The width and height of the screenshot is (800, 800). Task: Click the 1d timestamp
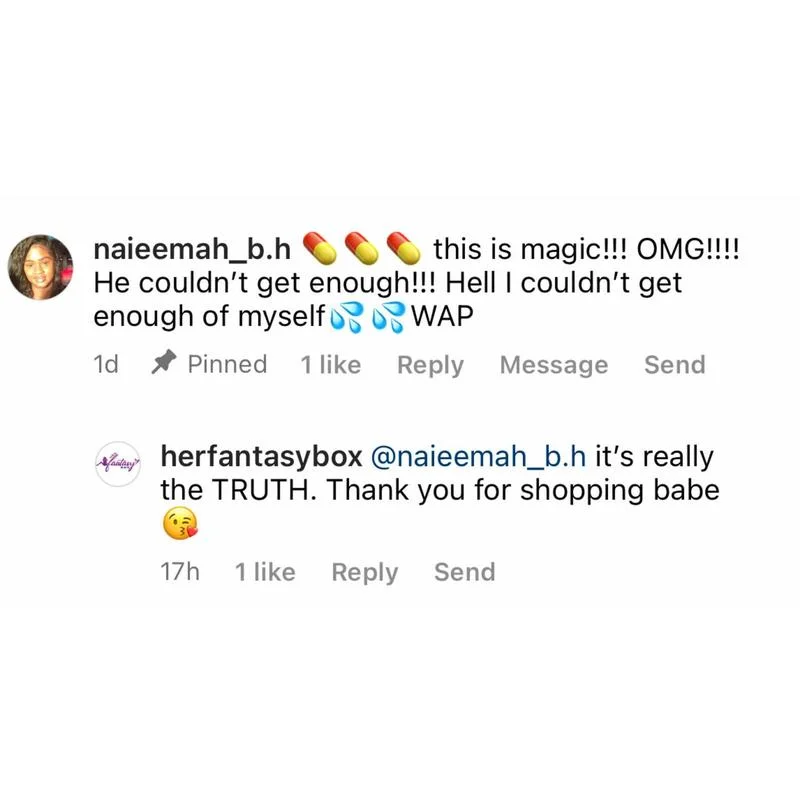pyautogui.click(x=105, y=365)
